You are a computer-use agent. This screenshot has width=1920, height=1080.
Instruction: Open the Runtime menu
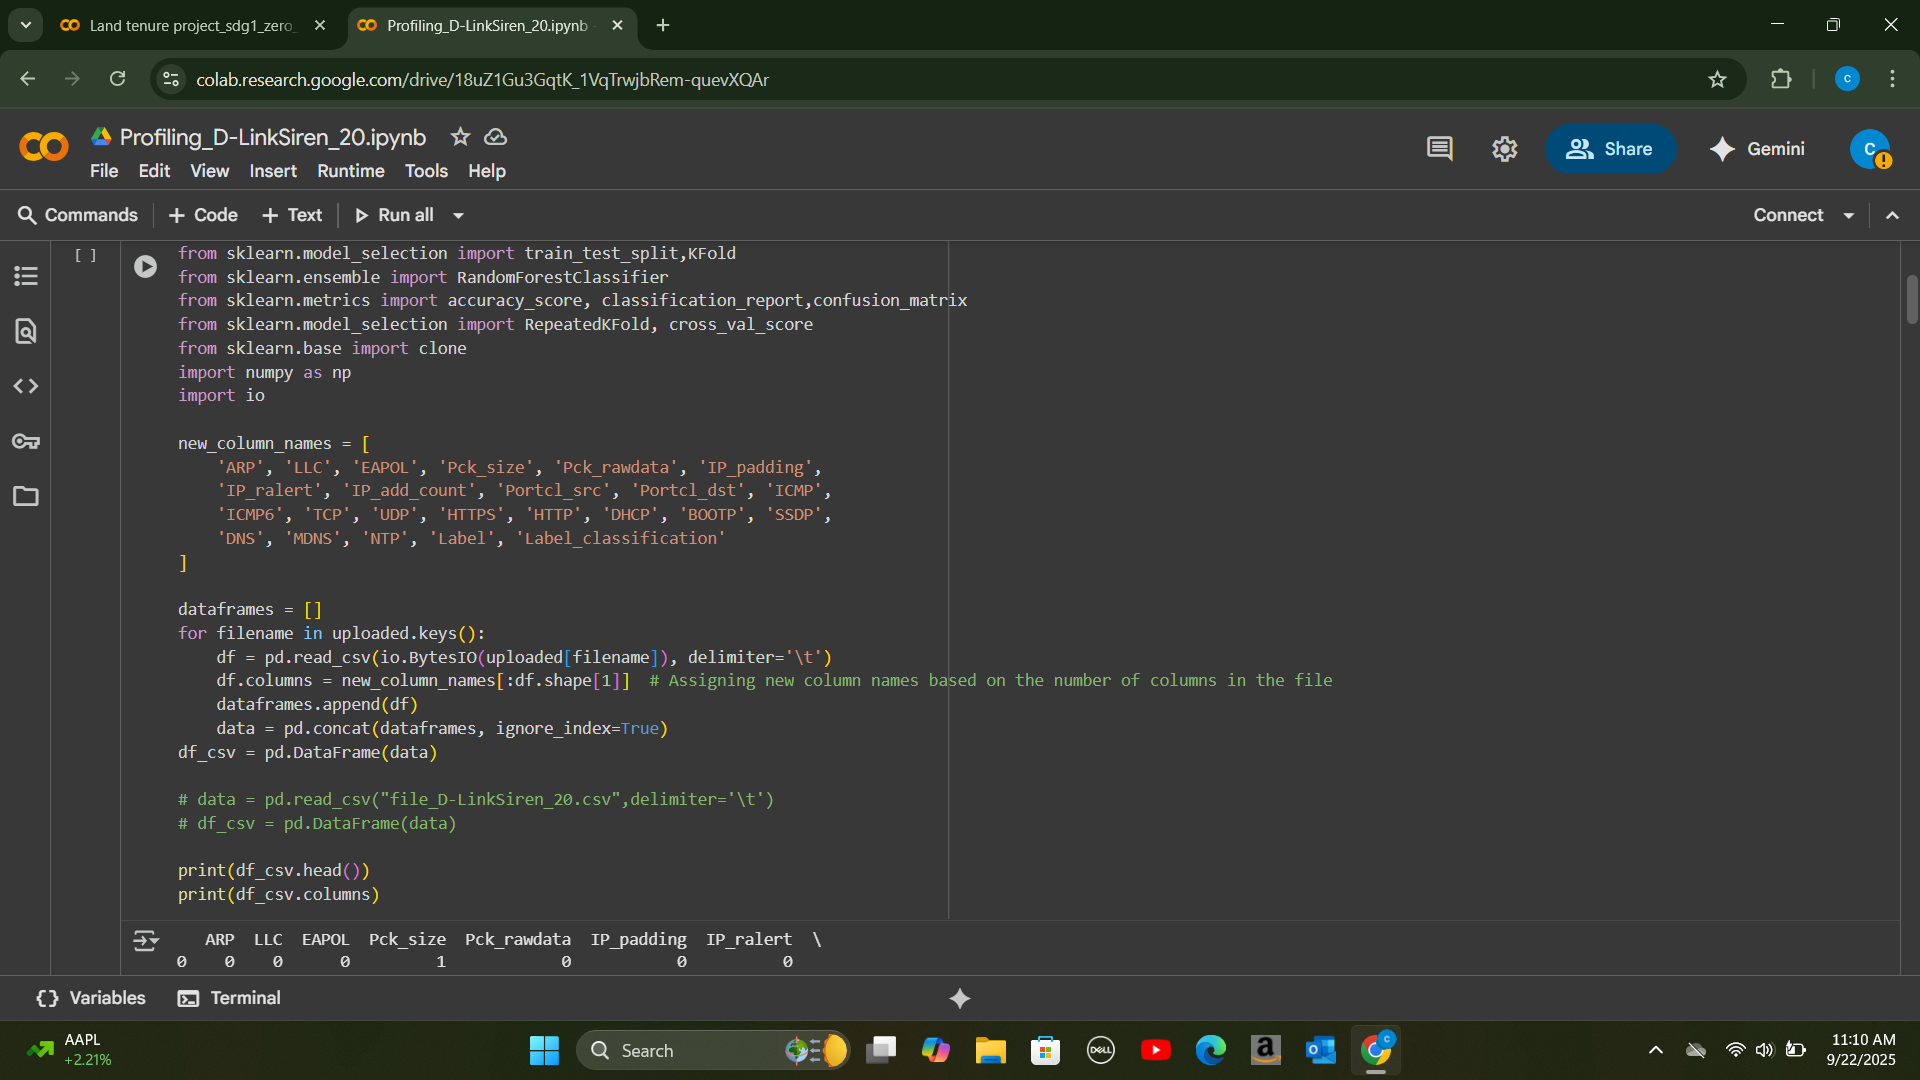pos(350,171)
